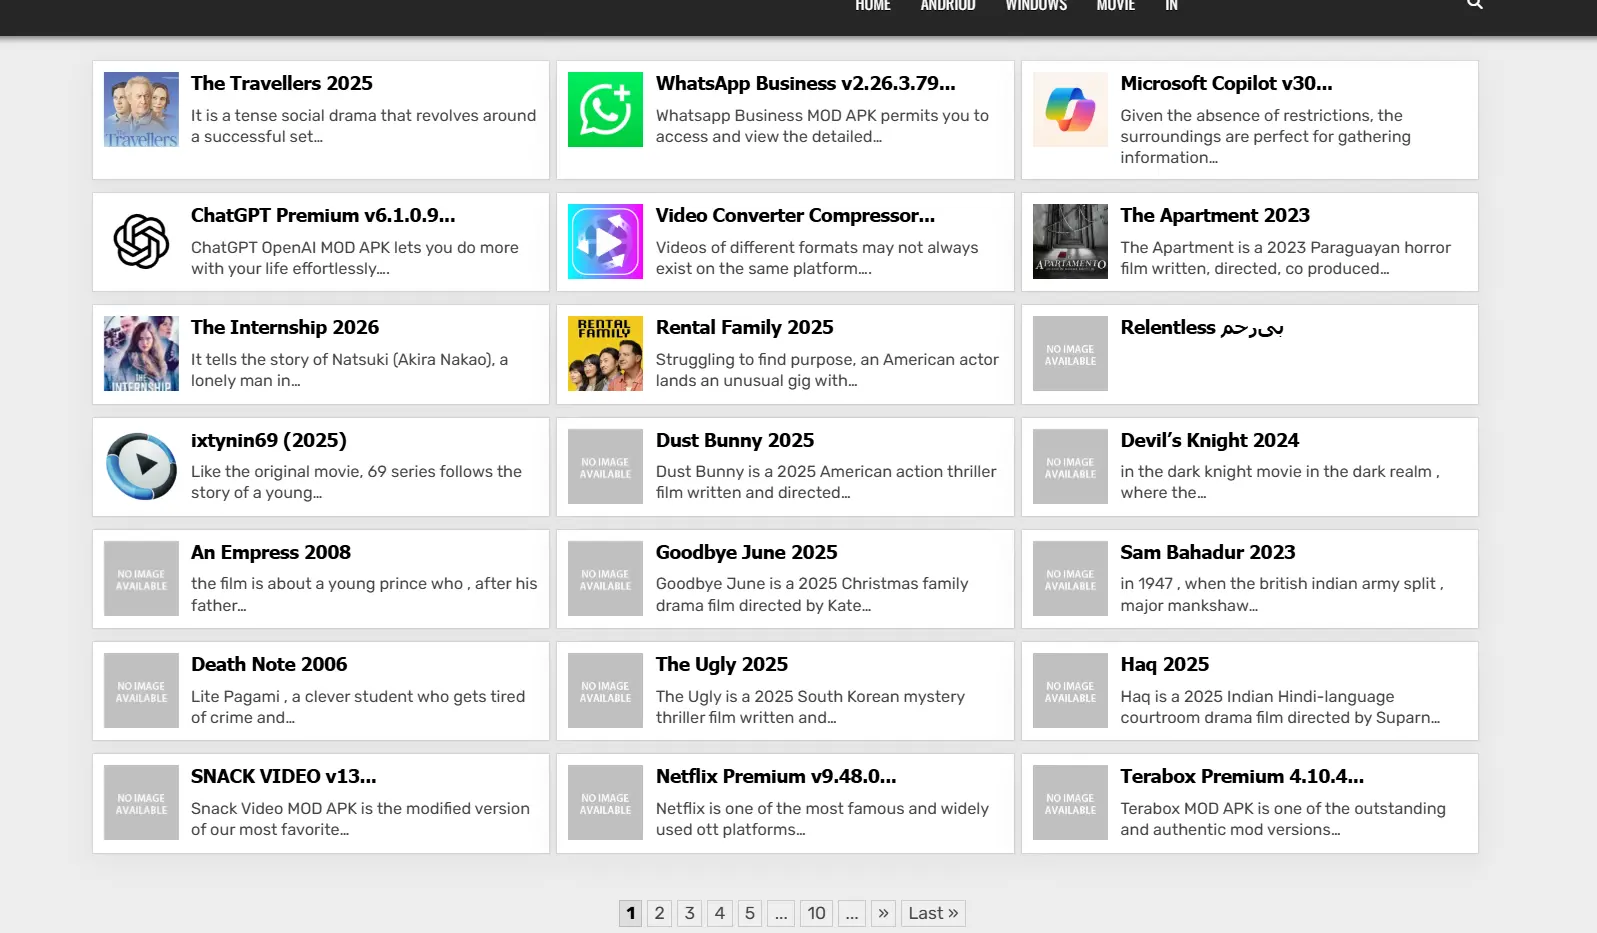Click Goodbye June no-image placeholder

coord(605,578)
